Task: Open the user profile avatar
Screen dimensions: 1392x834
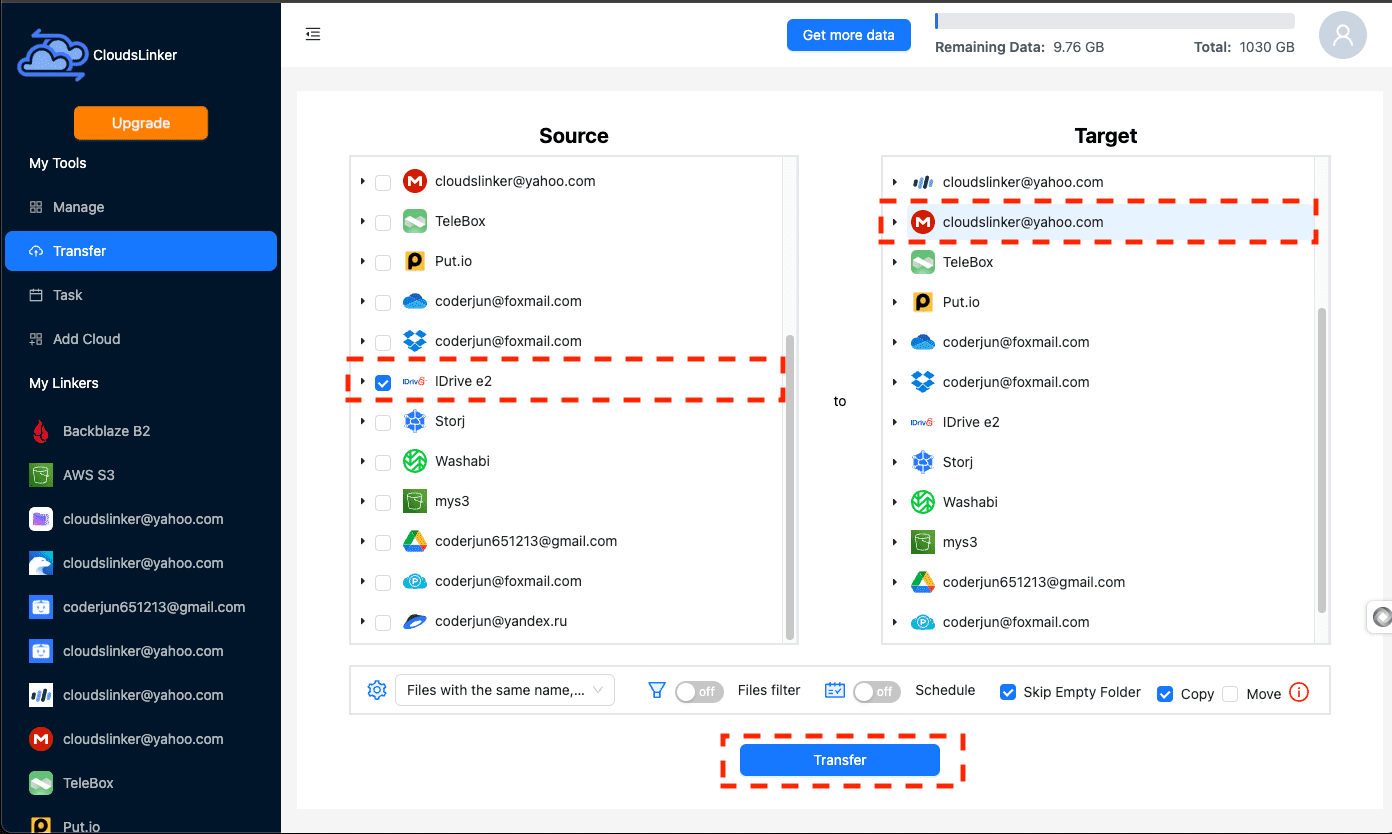Action: pos(1343,36)
